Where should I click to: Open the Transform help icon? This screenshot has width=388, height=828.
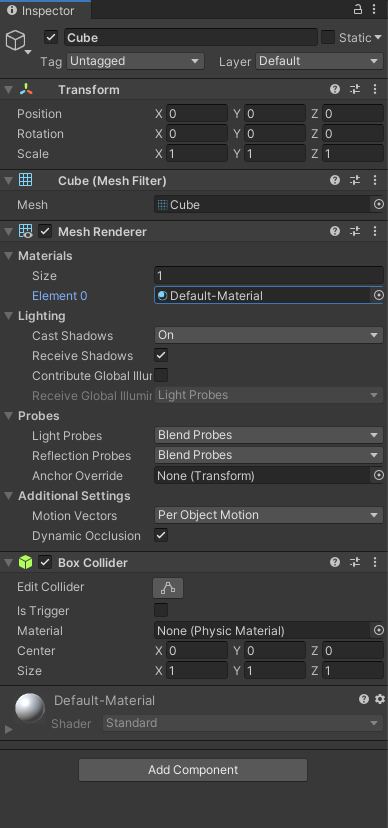tap(335, 89)
